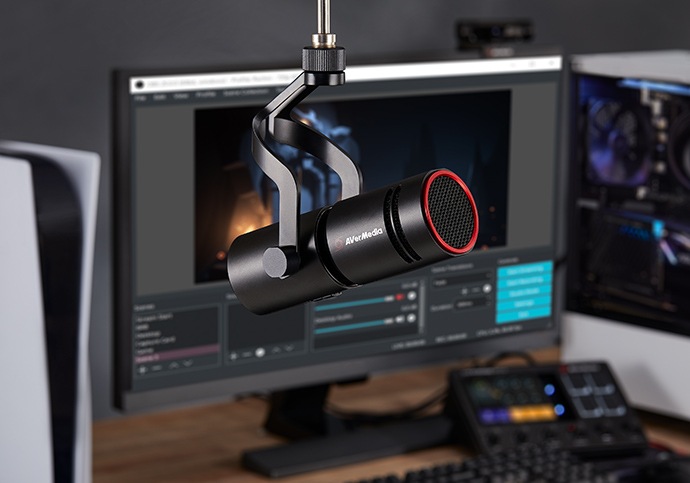Click the transition Duration value field

(x=472, y=304)
